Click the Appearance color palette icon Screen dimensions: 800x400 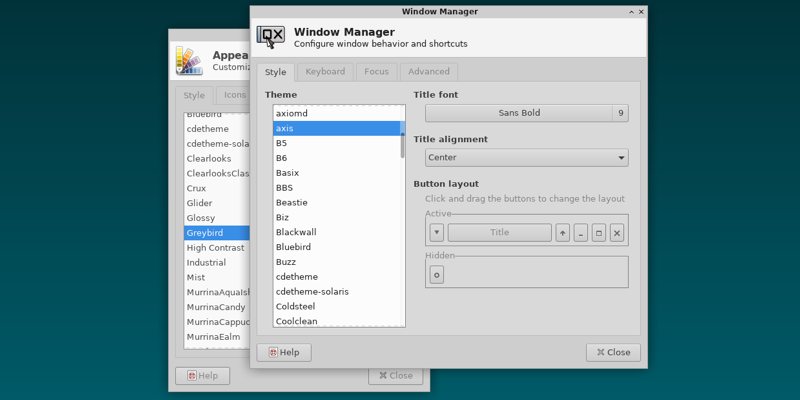coord(189,61)
